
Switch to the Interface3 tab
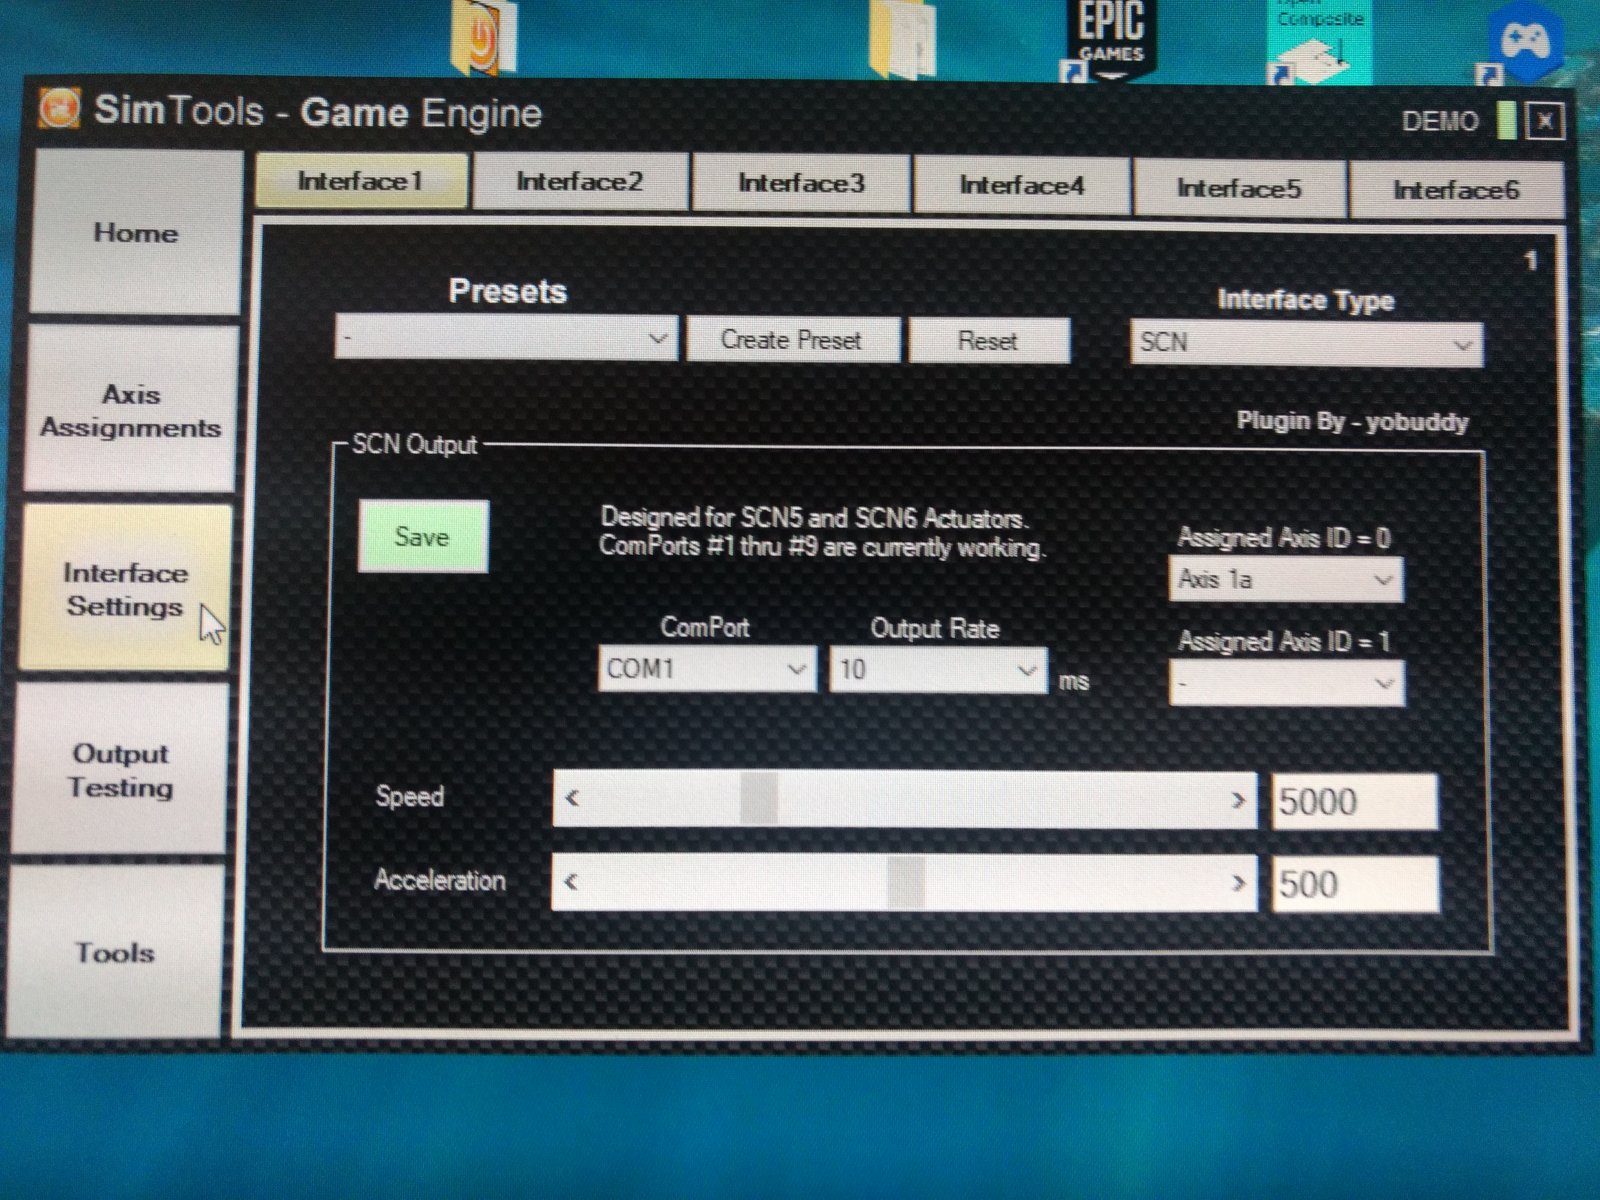pos(801,184)
